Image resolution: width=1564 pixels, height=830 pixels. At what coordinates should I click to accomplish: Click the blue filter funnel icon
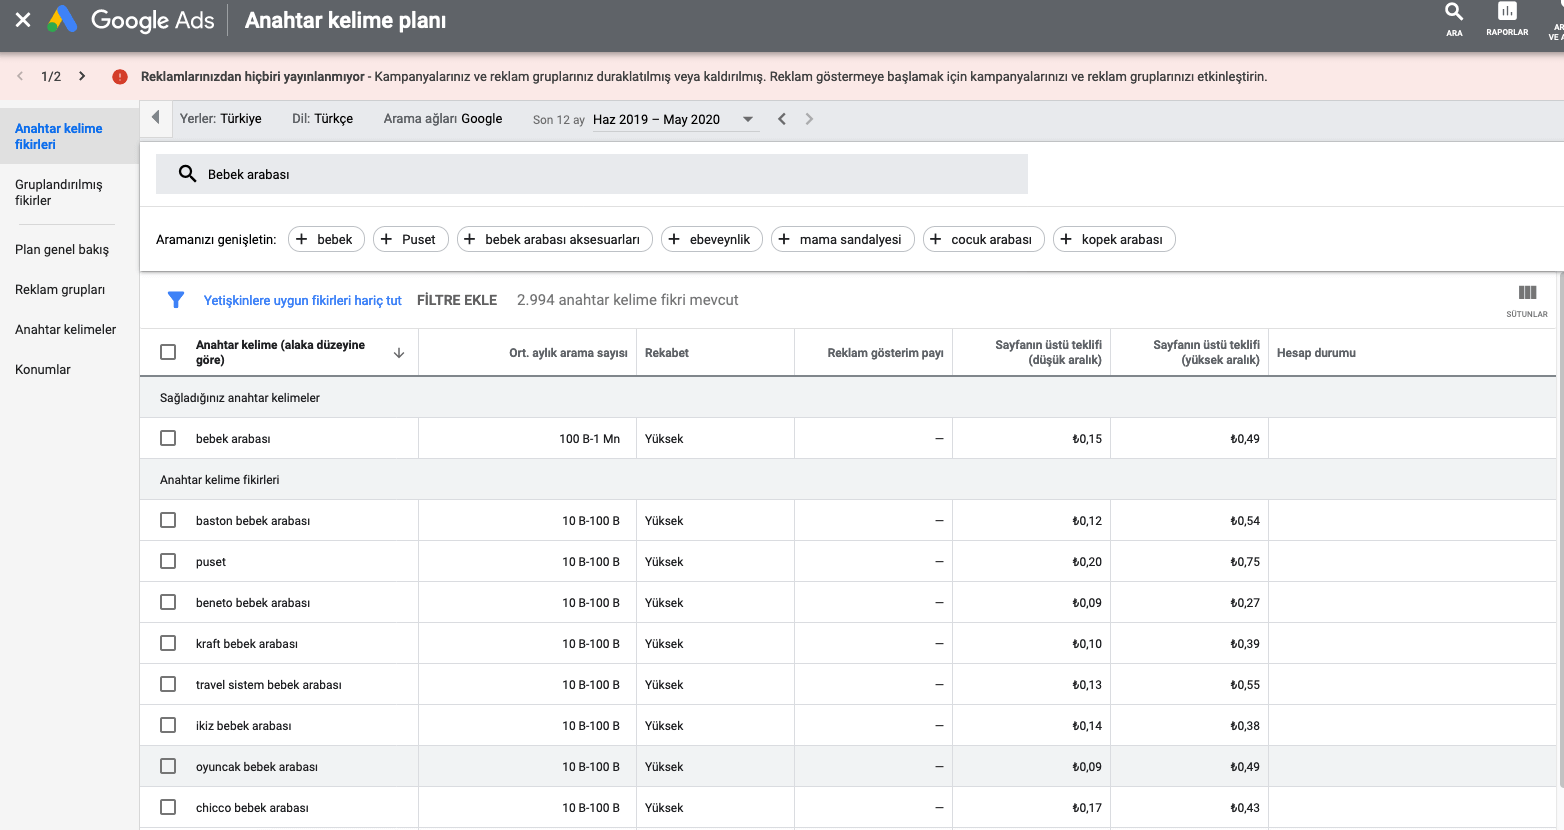pyautogui.click(x=176, y=300)
